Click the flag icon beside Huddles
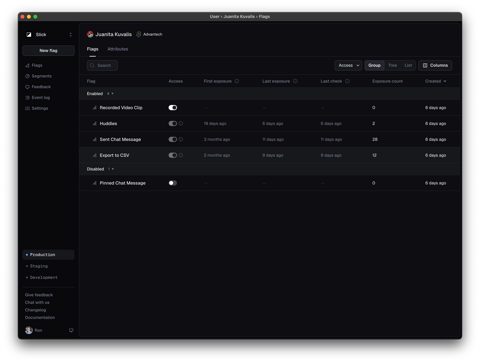This screenshot has width=480, height=363. point(95,124)
